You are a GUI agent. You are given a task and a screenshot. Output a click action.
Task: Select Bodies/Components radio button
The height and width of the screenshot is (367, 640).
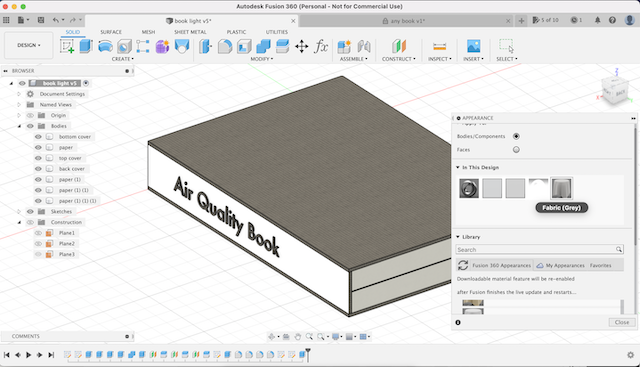pos(516,136)
